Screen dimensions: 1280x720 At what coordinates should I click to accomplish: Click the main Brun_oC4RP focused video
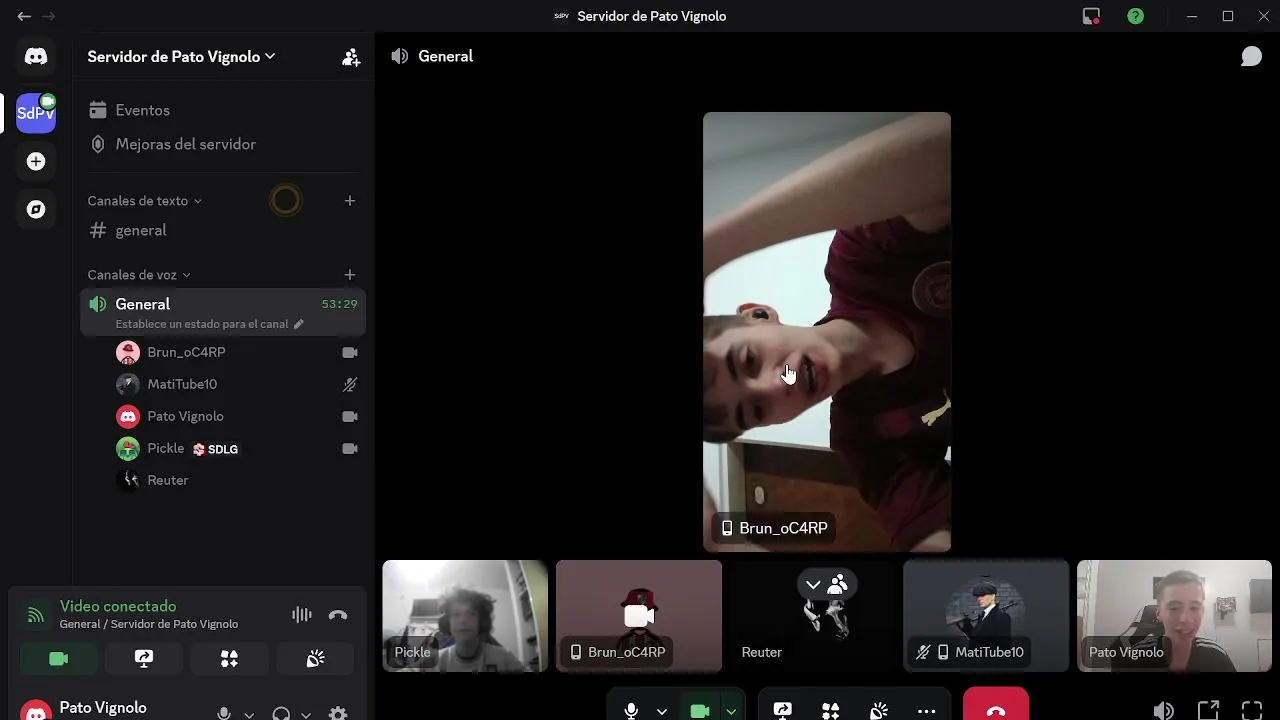point(827,332)
